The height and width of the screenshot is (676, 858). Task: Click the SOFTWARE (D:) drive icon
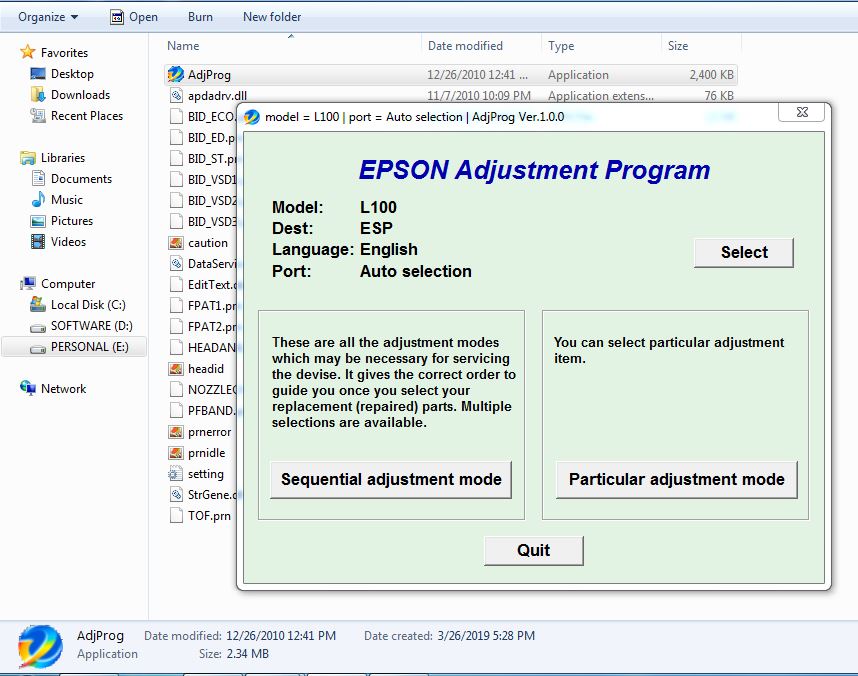38,327
